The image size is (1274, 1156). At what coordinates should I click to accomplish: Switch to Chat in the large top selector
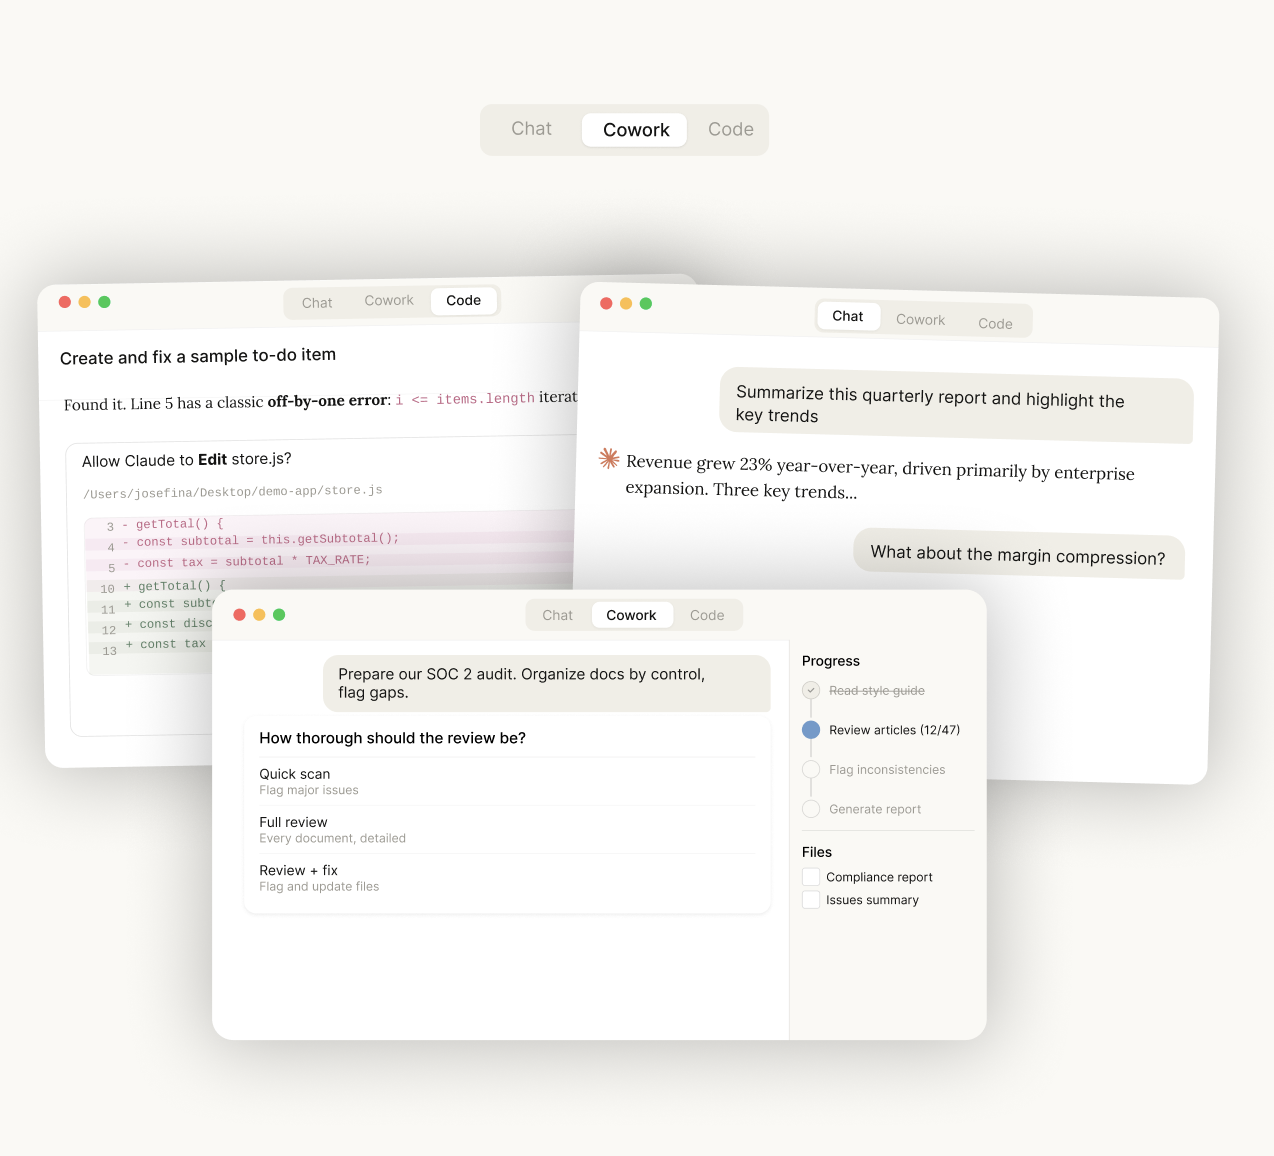(531, 129)
